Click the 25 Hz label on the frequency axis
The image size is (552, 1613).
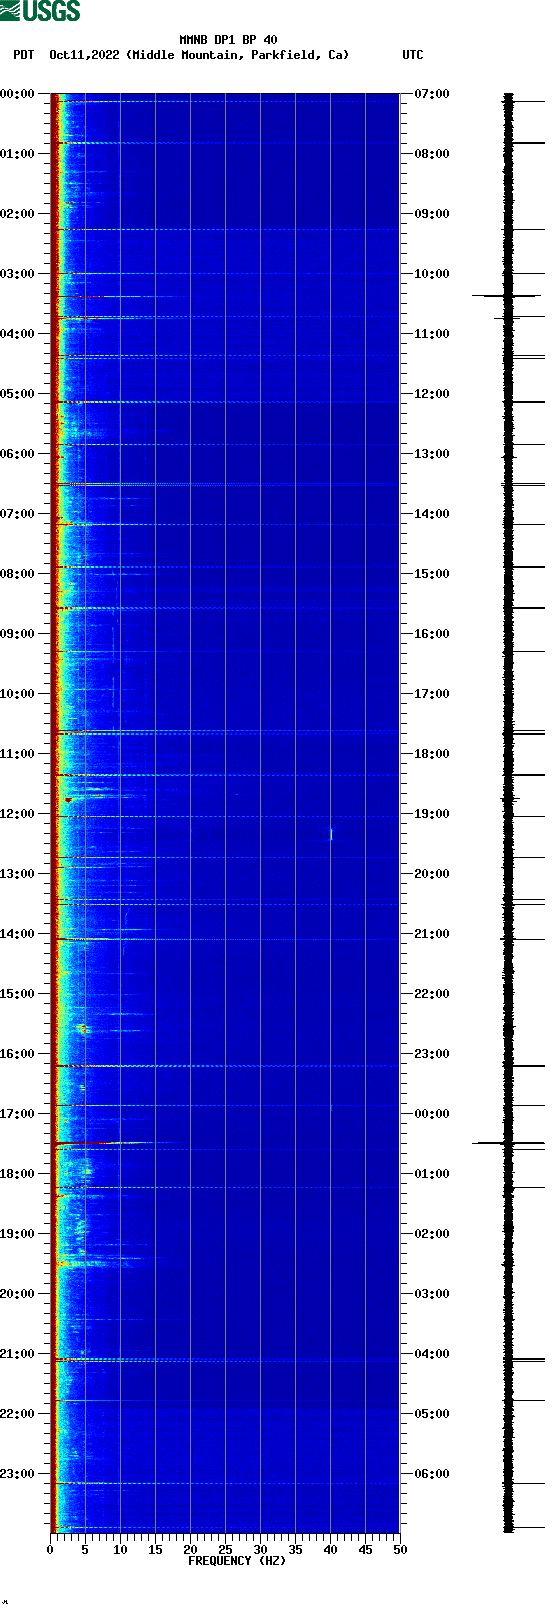(225, 1550)
